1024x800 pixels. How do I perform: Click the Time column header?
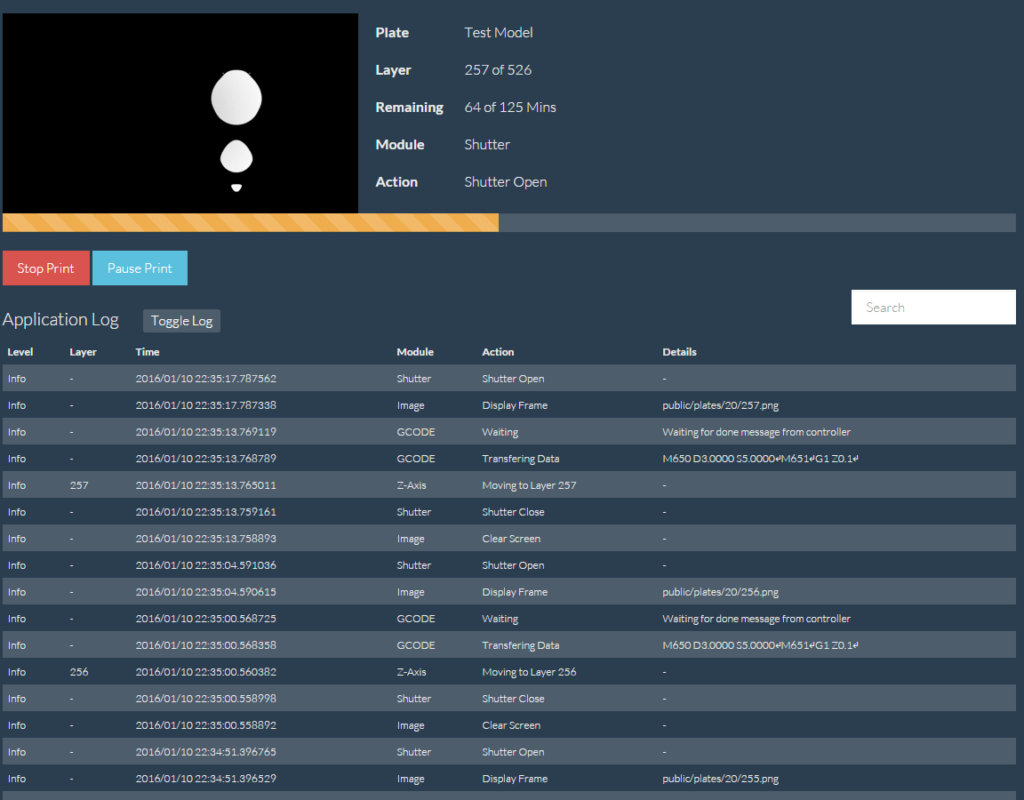coord(147,352)
